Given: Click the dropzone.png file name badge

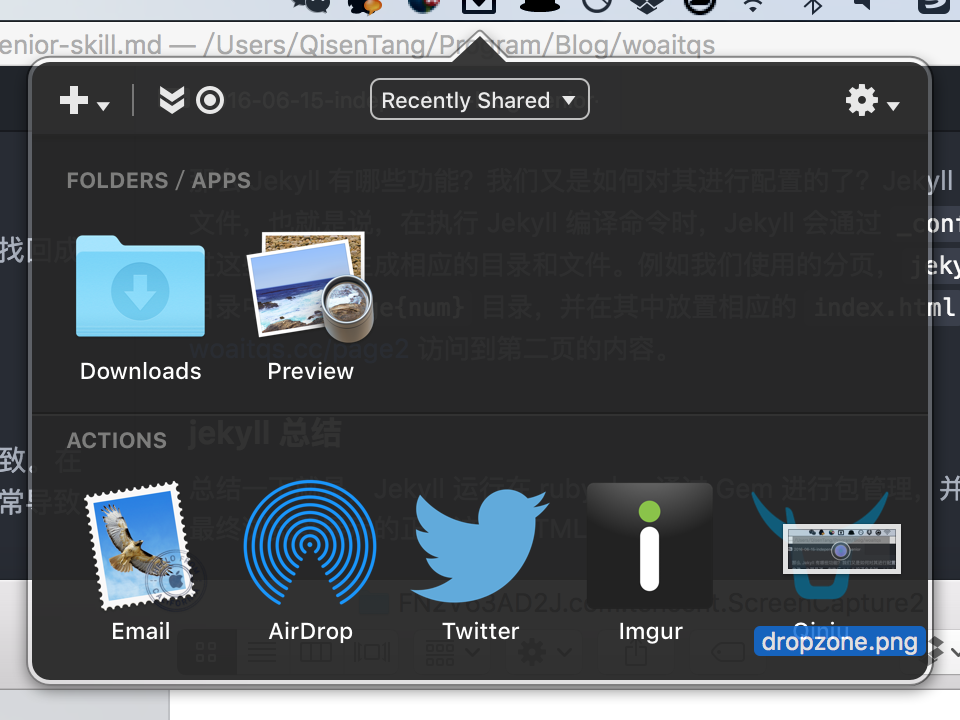Looking at the screenshot, I should (x=839, y=642).
